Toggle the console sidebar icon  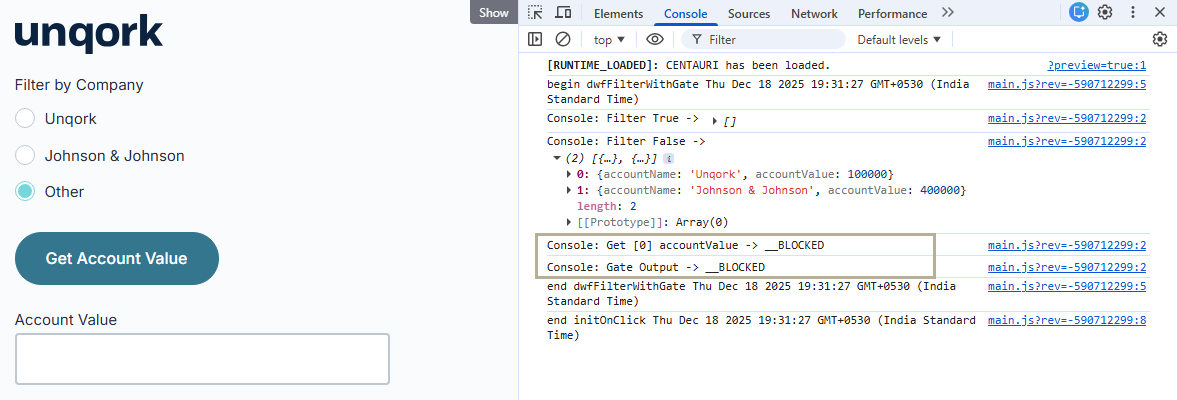tap(534, 39)
